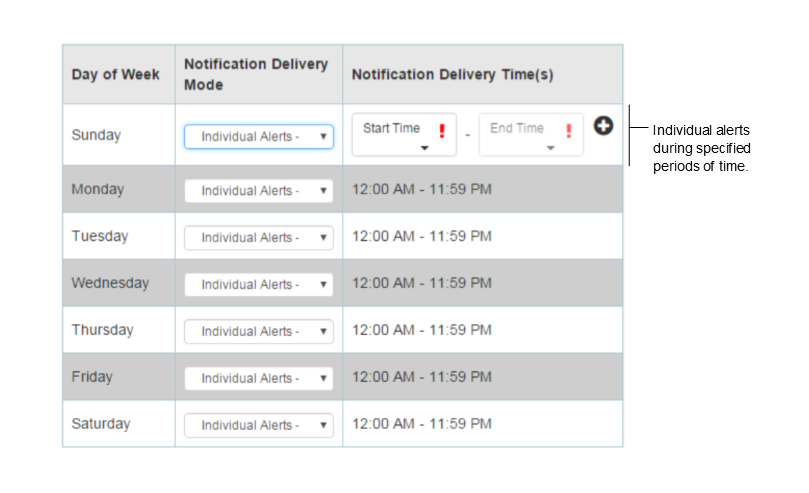The height and width of the screenshot is (493, 809).
Task: Click Notification Delivery Mode column header
Action: [x=256, y=74]
